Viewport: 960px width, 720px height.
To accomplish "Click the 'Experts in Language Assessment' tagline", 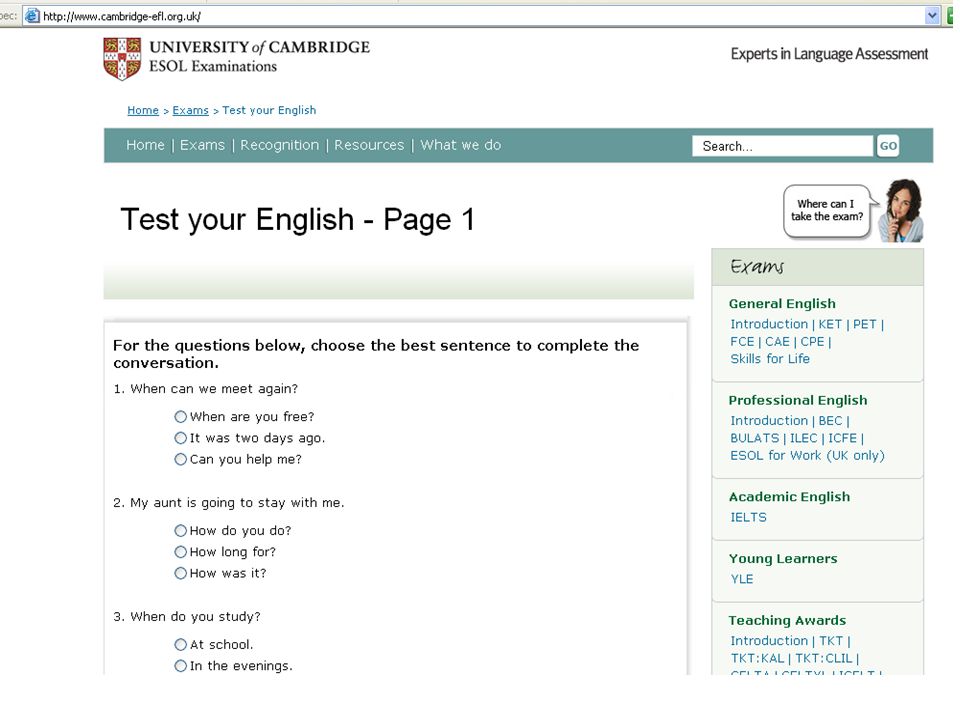I will tap(829, 54).
